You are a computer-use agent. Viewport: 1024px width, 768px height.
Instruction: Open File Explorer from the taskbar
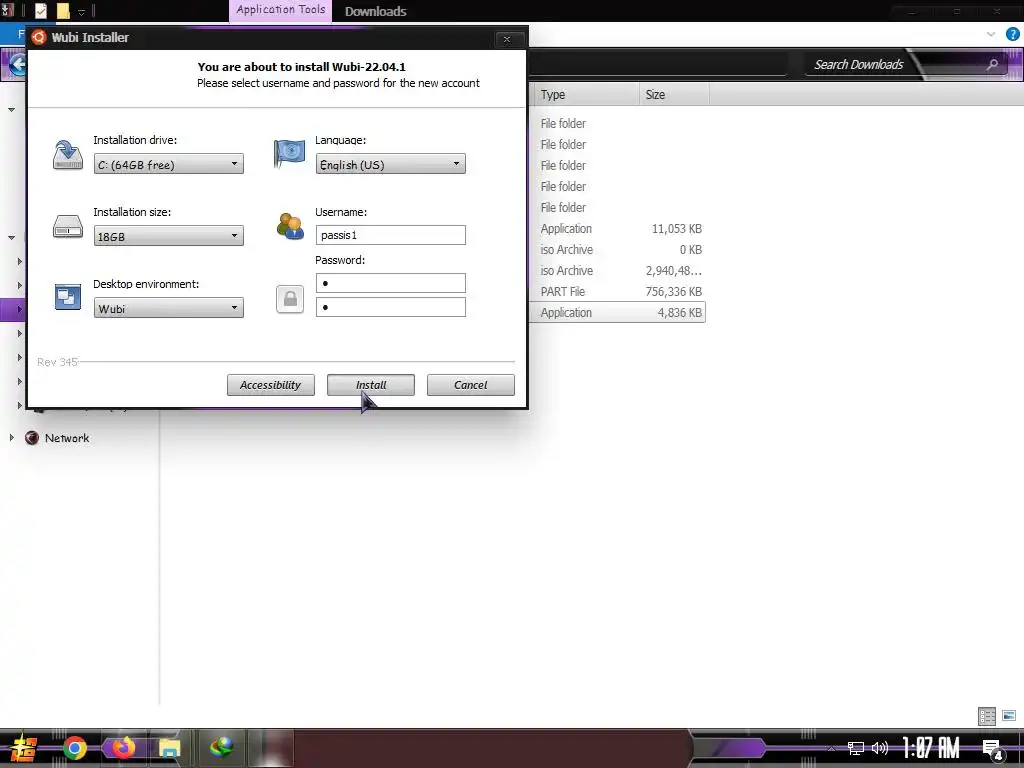tap(169, 748)
